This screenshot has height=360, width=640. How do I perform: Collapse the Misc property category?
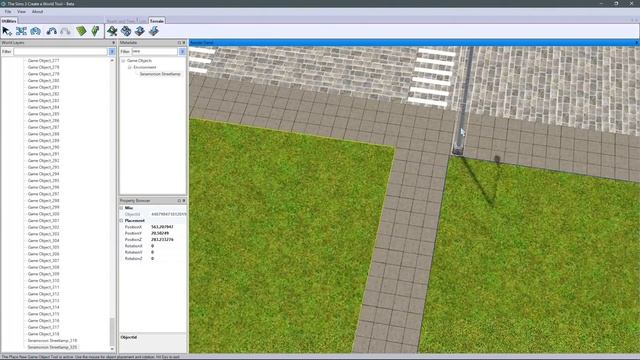click(x=122, y=208)
